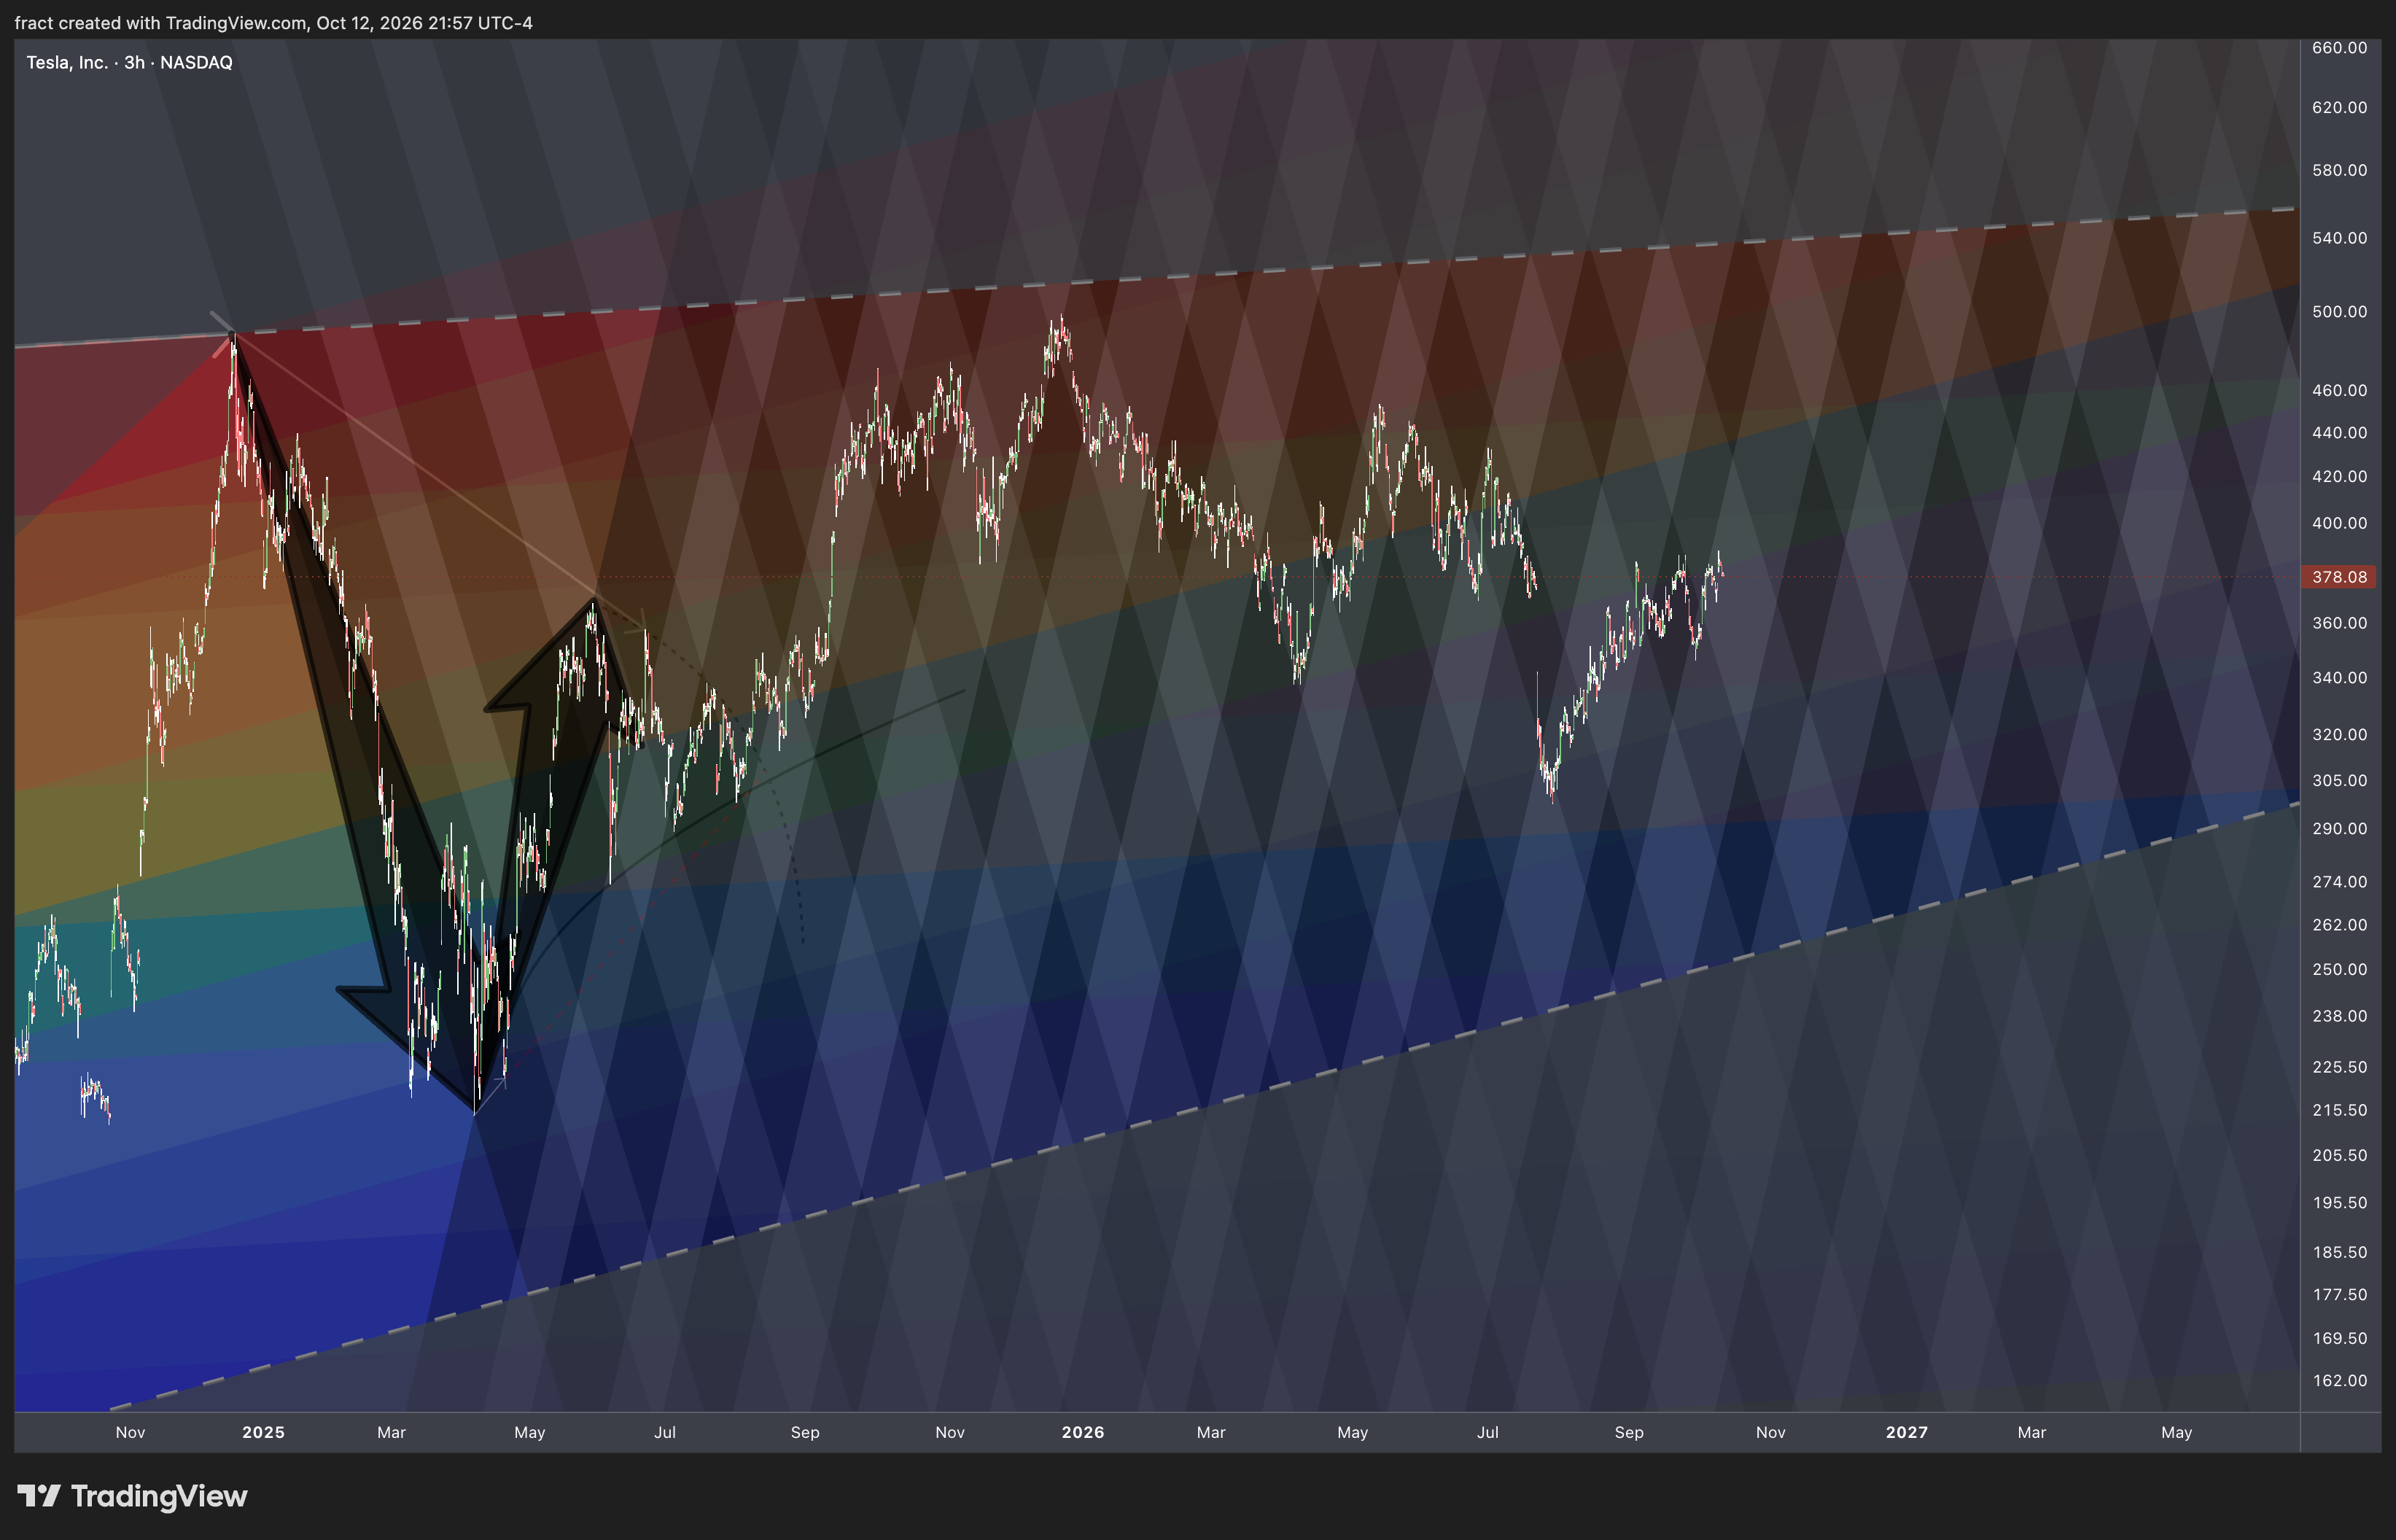Click the Tesla, Inc. 3h NASDAQ title

tap(129, 62)
